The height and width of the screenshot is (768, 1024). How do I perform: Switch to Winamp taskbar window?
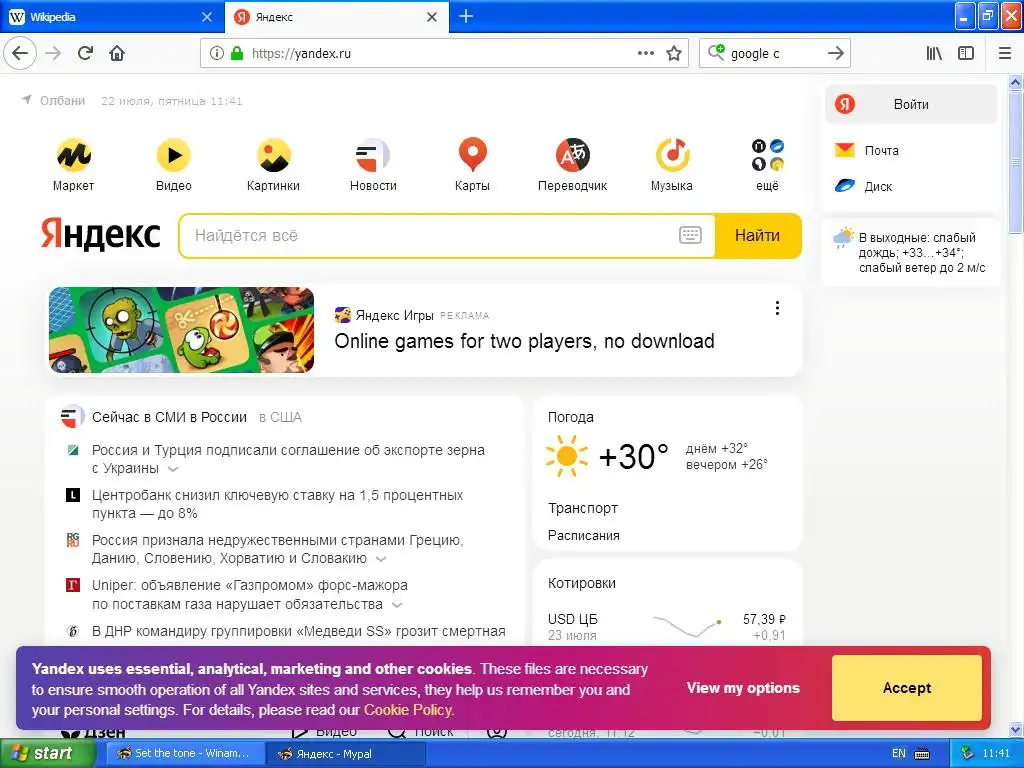click(185, 753)
